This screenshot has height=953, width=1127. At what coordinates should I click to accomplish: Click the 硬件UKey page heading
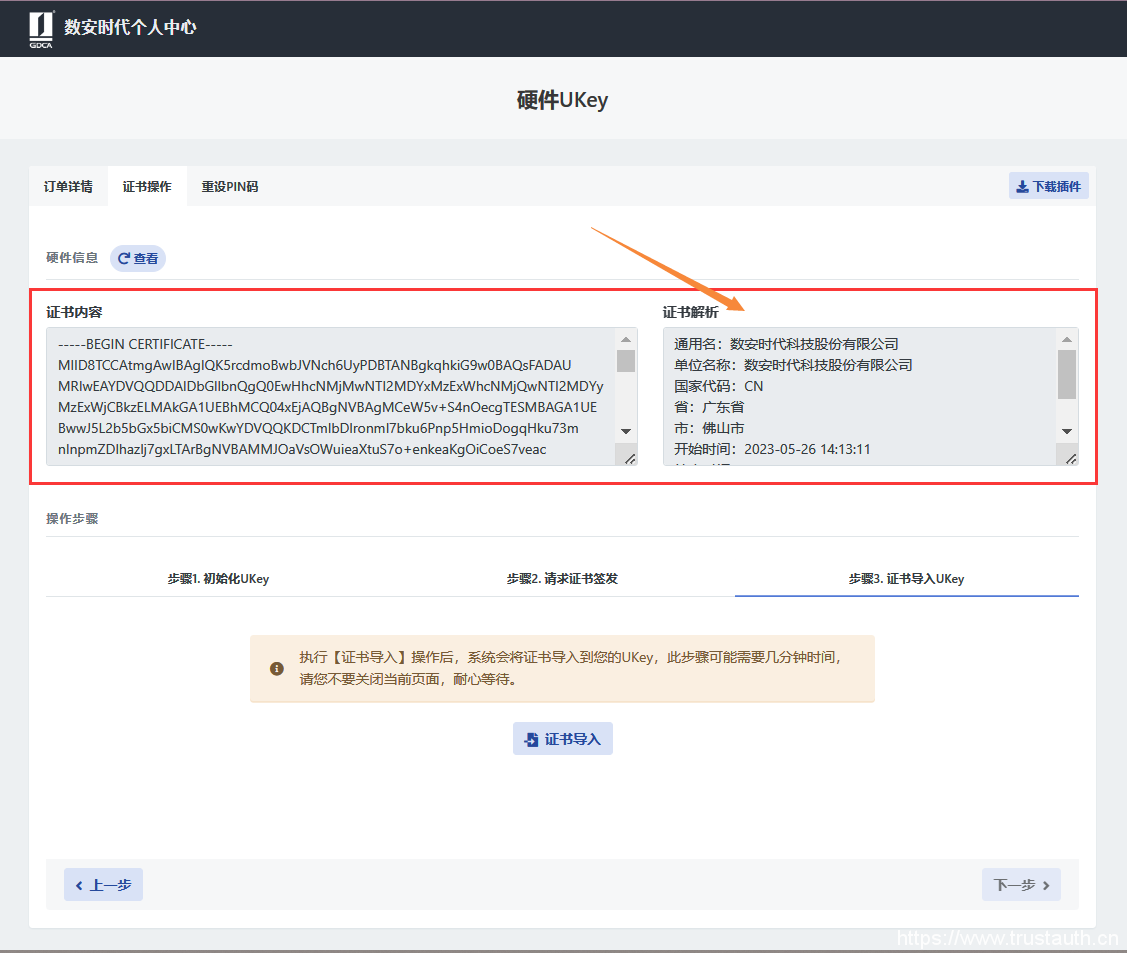click(x=562, y=100)
